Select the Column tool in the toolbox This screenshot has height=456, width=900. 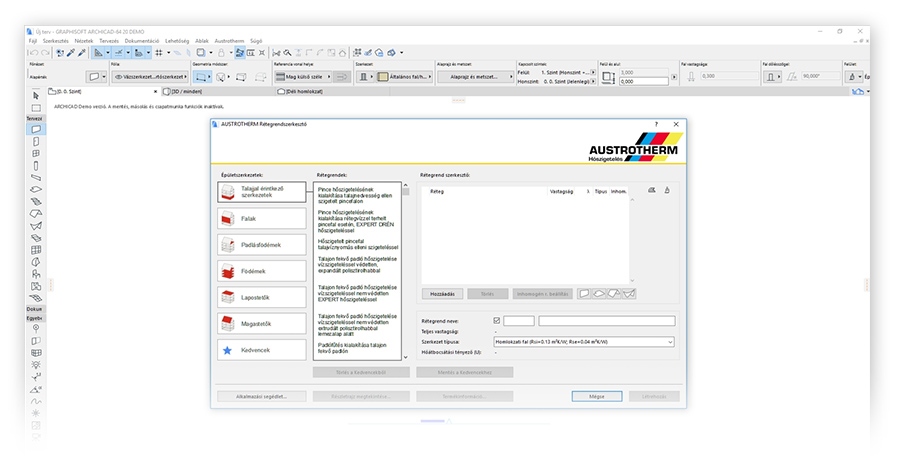36,165
